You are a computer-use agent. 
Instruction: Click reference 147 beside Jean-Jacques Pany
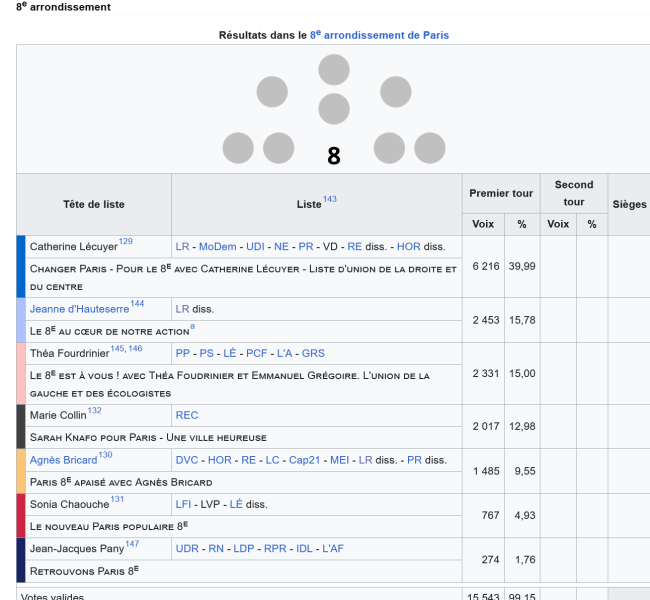pyautogui.click(x=132, y=545)
